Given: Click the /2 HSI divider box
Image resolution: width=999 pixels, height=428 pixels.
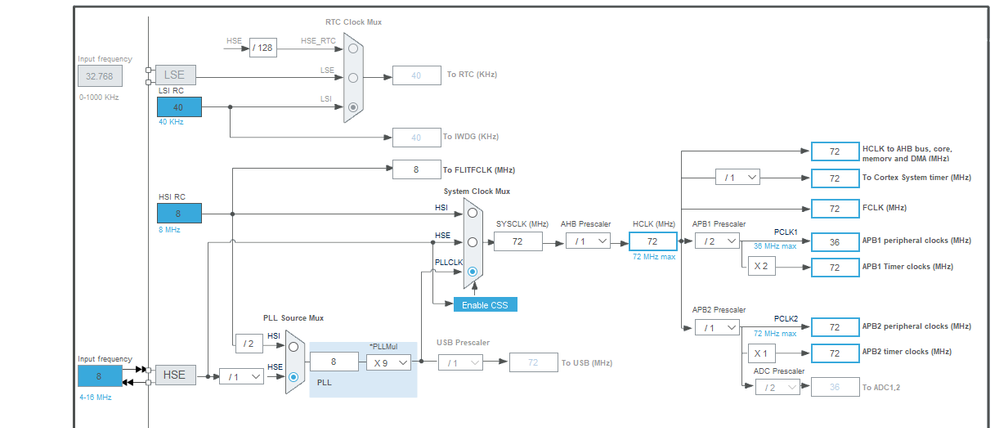Looking at the screenshot, I should [248, 344].
